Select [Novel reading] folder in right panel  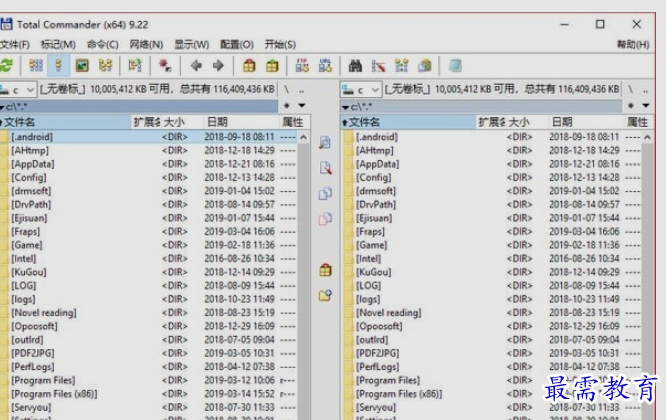pos(491,313)
